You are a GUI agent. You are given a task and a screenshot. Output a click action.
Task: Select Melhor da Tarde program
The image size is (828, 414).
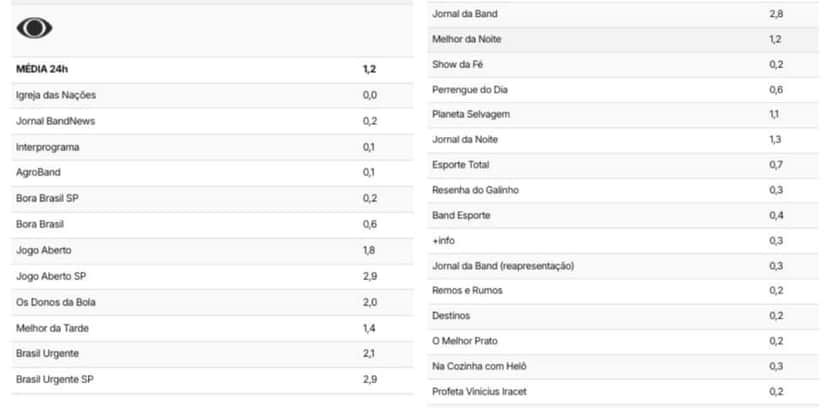point(212,328)
